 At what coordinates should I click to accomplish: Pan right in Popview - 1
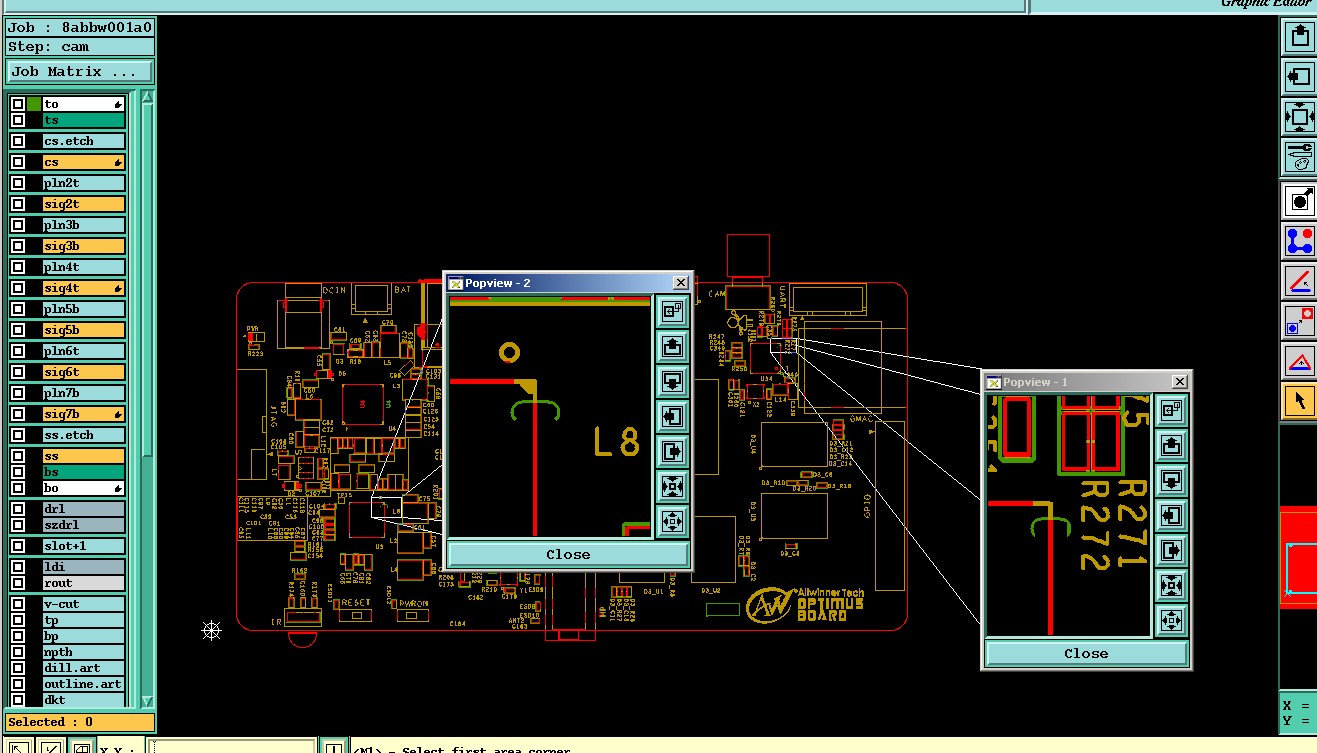pos(1171,550)
